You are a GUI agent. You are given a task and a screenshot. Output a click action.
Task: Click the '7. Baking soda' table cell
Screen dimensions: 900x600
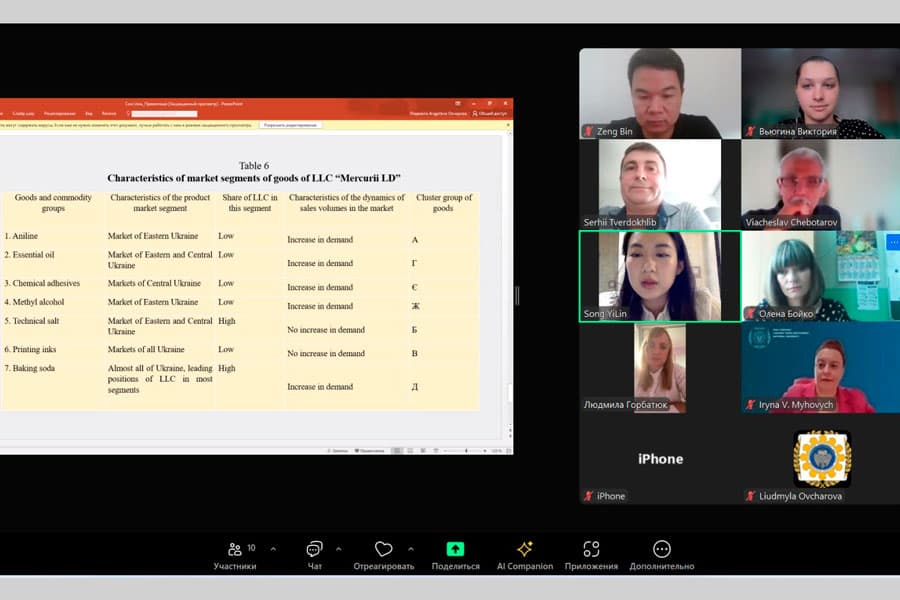pos(30,368)
